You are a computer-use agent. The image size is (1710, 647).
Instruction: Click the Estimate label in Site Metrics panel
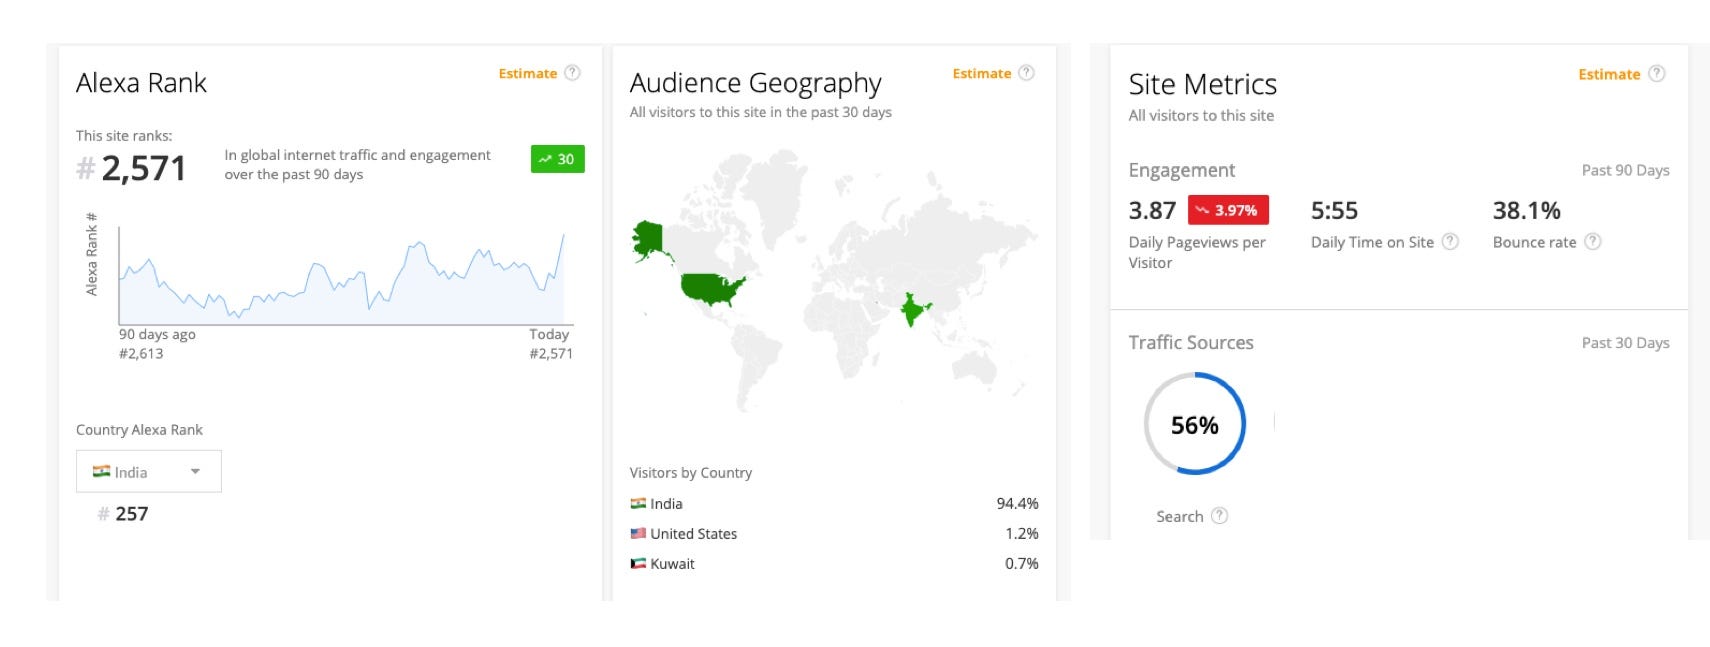[1609, 74]
